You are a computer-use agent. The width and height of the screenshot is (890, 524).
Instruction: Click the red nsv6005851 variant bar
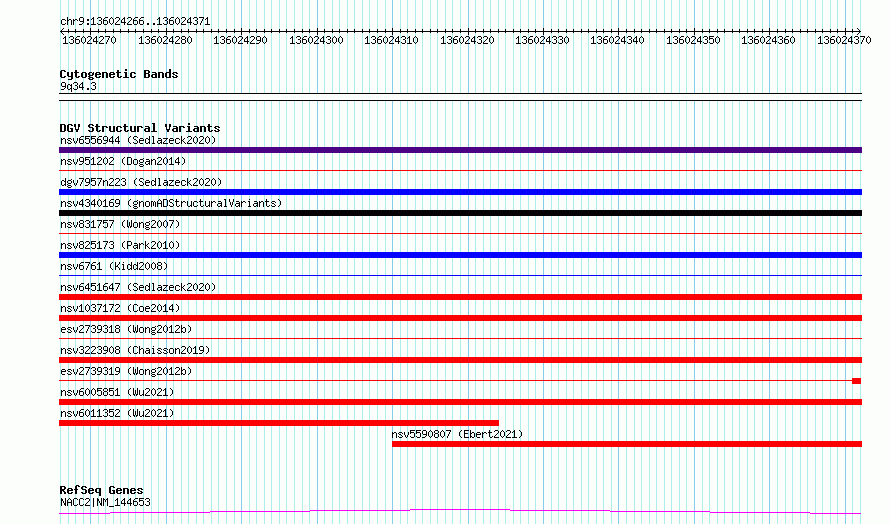(x=460, y=402)
